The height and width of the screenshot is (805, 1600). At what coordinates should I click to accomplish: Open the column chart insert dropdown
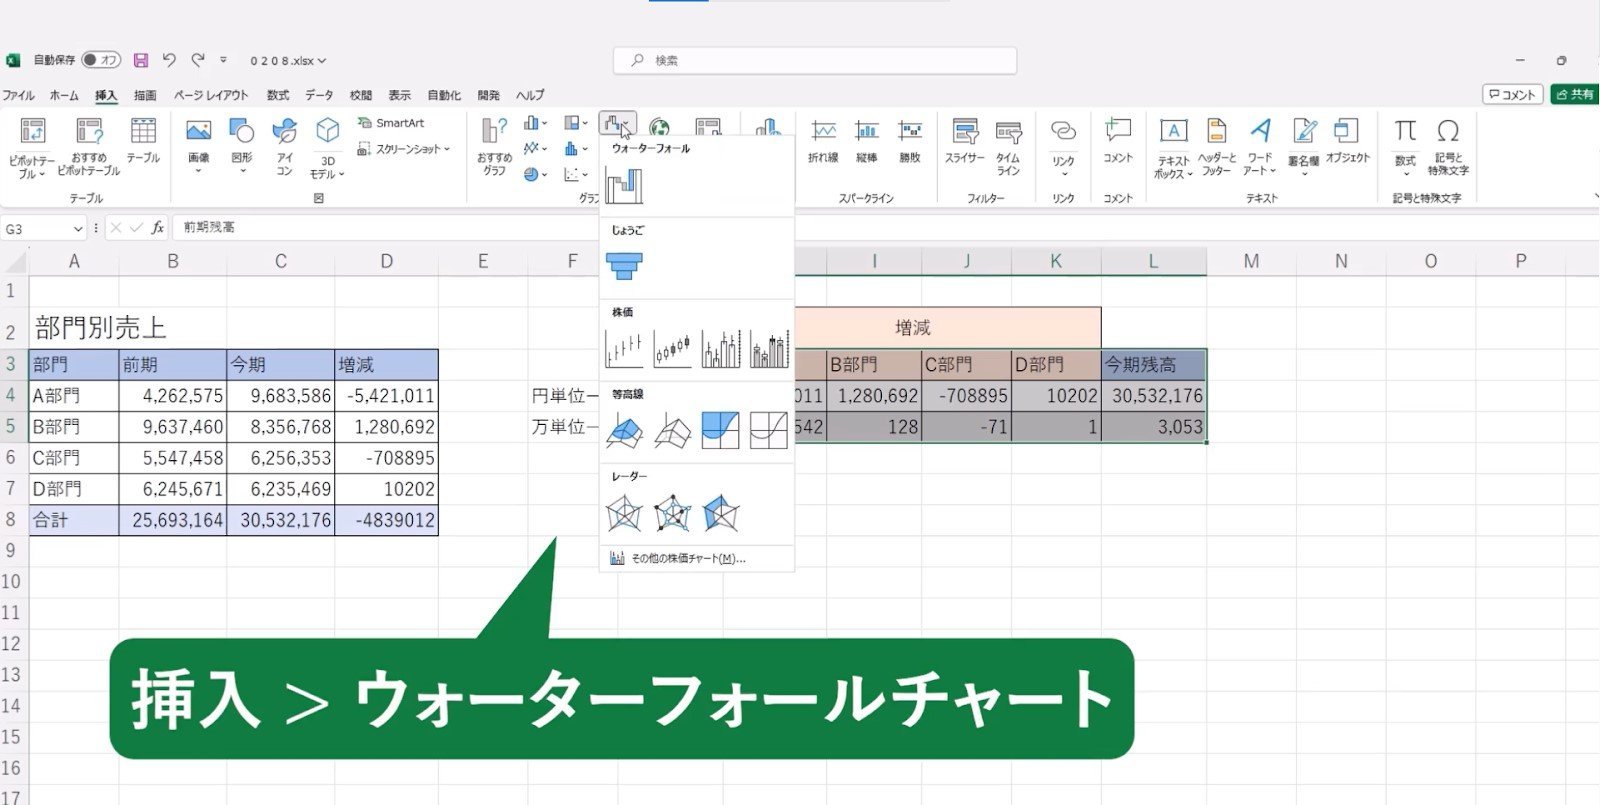coord(535,122)
